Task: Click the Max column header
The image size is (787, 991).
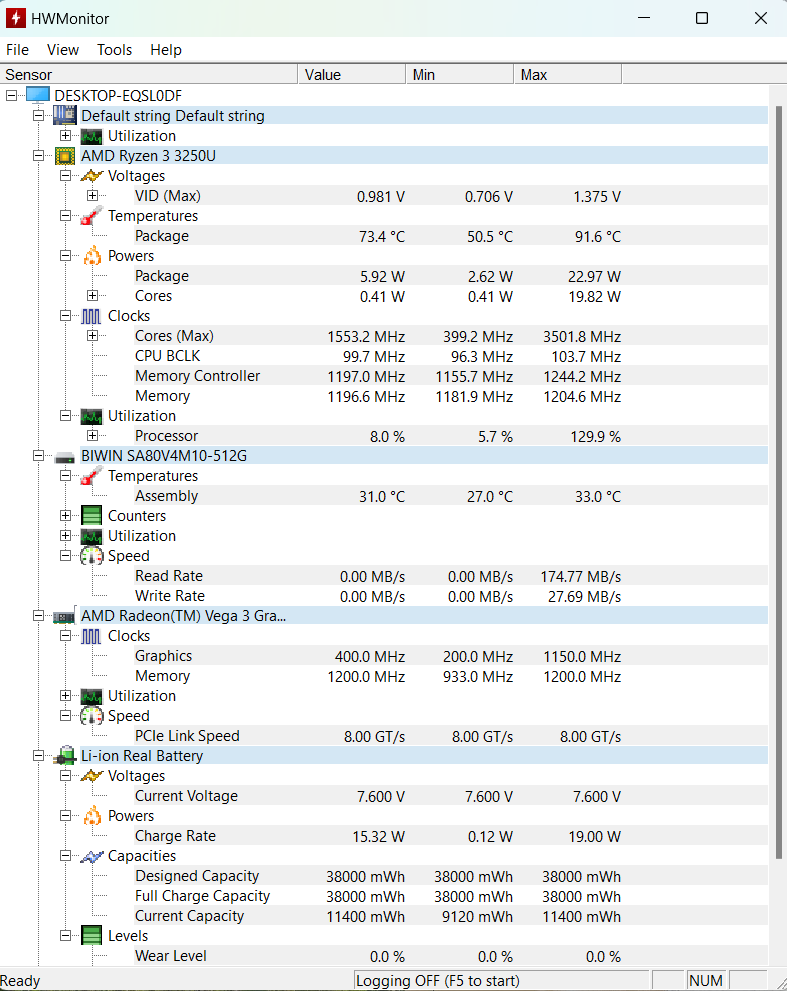Action: tap(566, 75)
